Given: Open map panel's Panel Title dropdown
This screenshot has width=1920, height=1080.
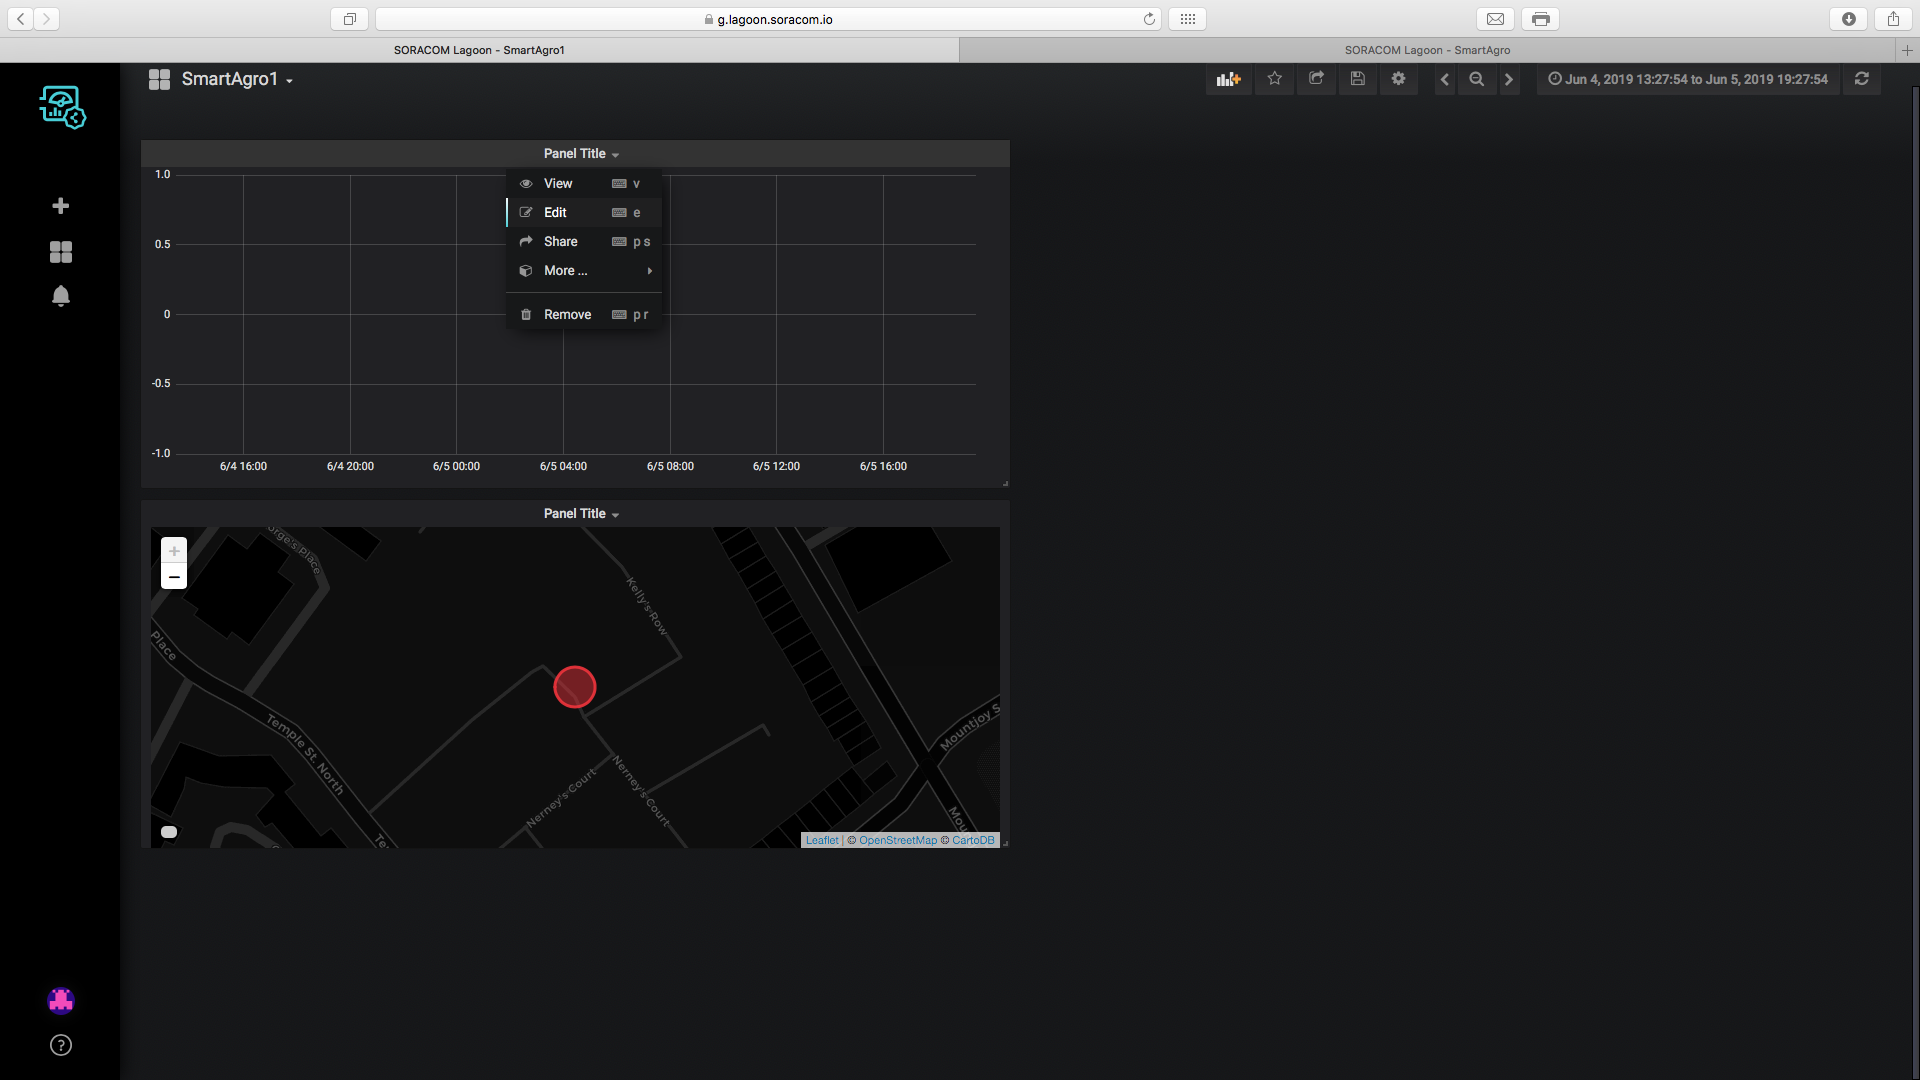Looking at the screenshot, I should [581, 514].
